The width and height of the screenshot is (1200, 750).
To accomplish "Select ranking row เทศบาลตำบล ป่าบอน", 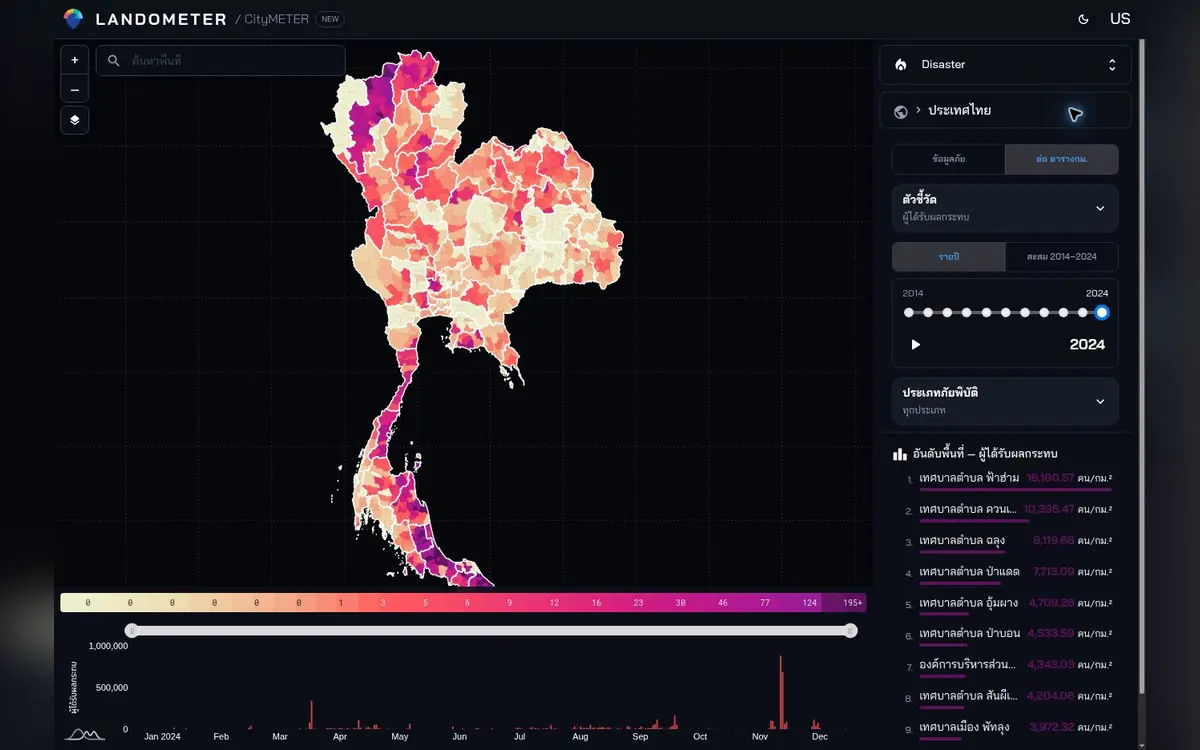I will (x=1009, y=637).
